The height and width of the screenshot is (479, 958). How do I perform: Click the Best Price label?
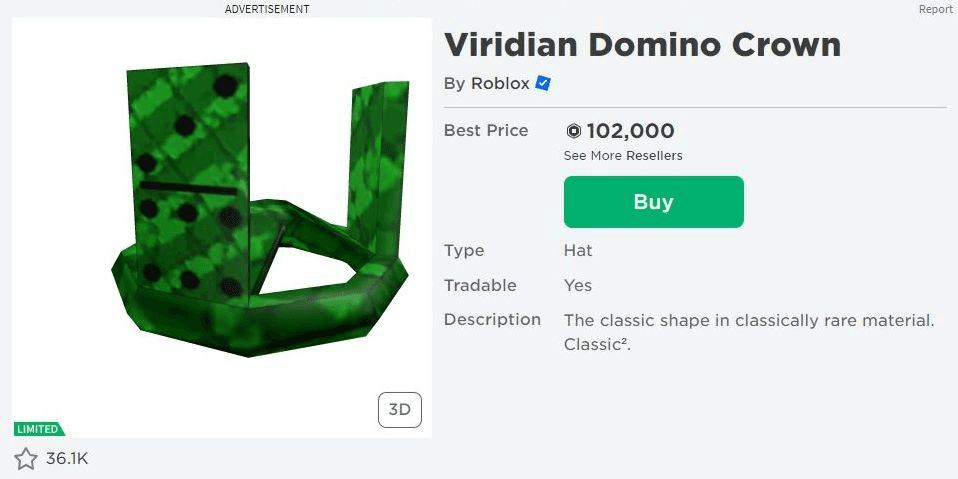click(486, 131)
